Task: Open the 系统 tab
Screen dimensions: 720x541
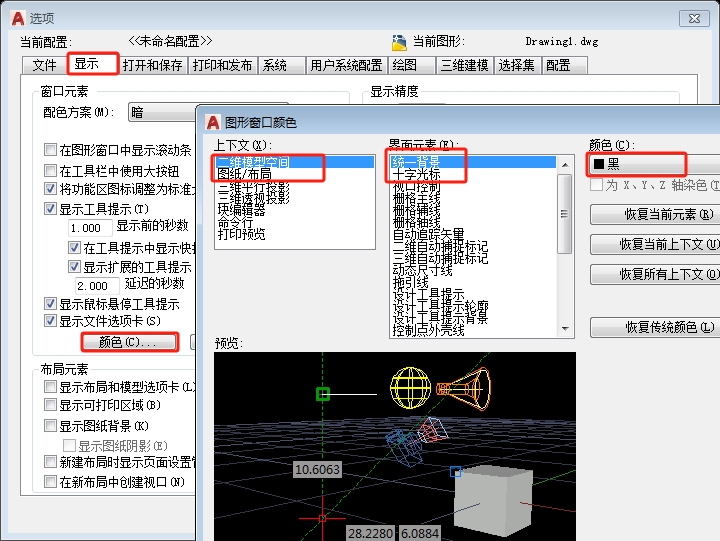Action: coord(281,65)
